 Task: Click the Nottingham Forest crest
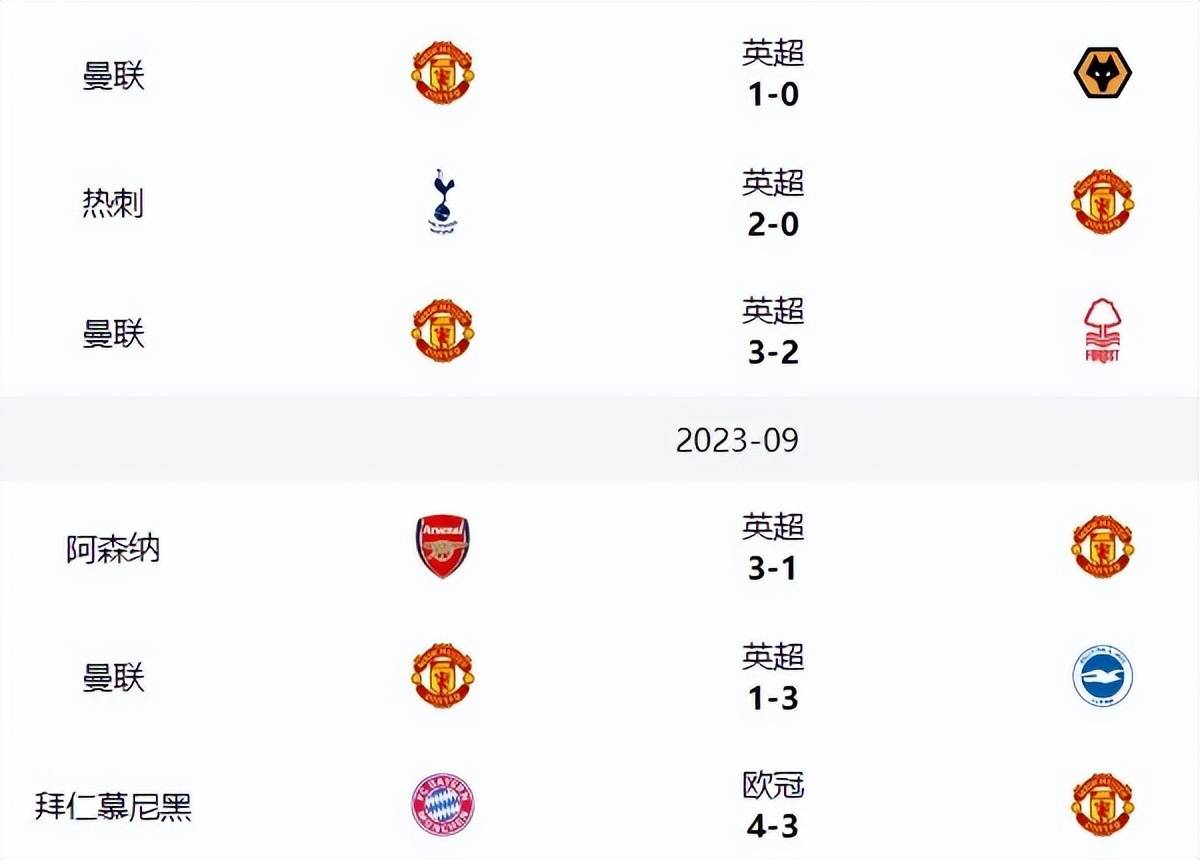point(1102,332)
